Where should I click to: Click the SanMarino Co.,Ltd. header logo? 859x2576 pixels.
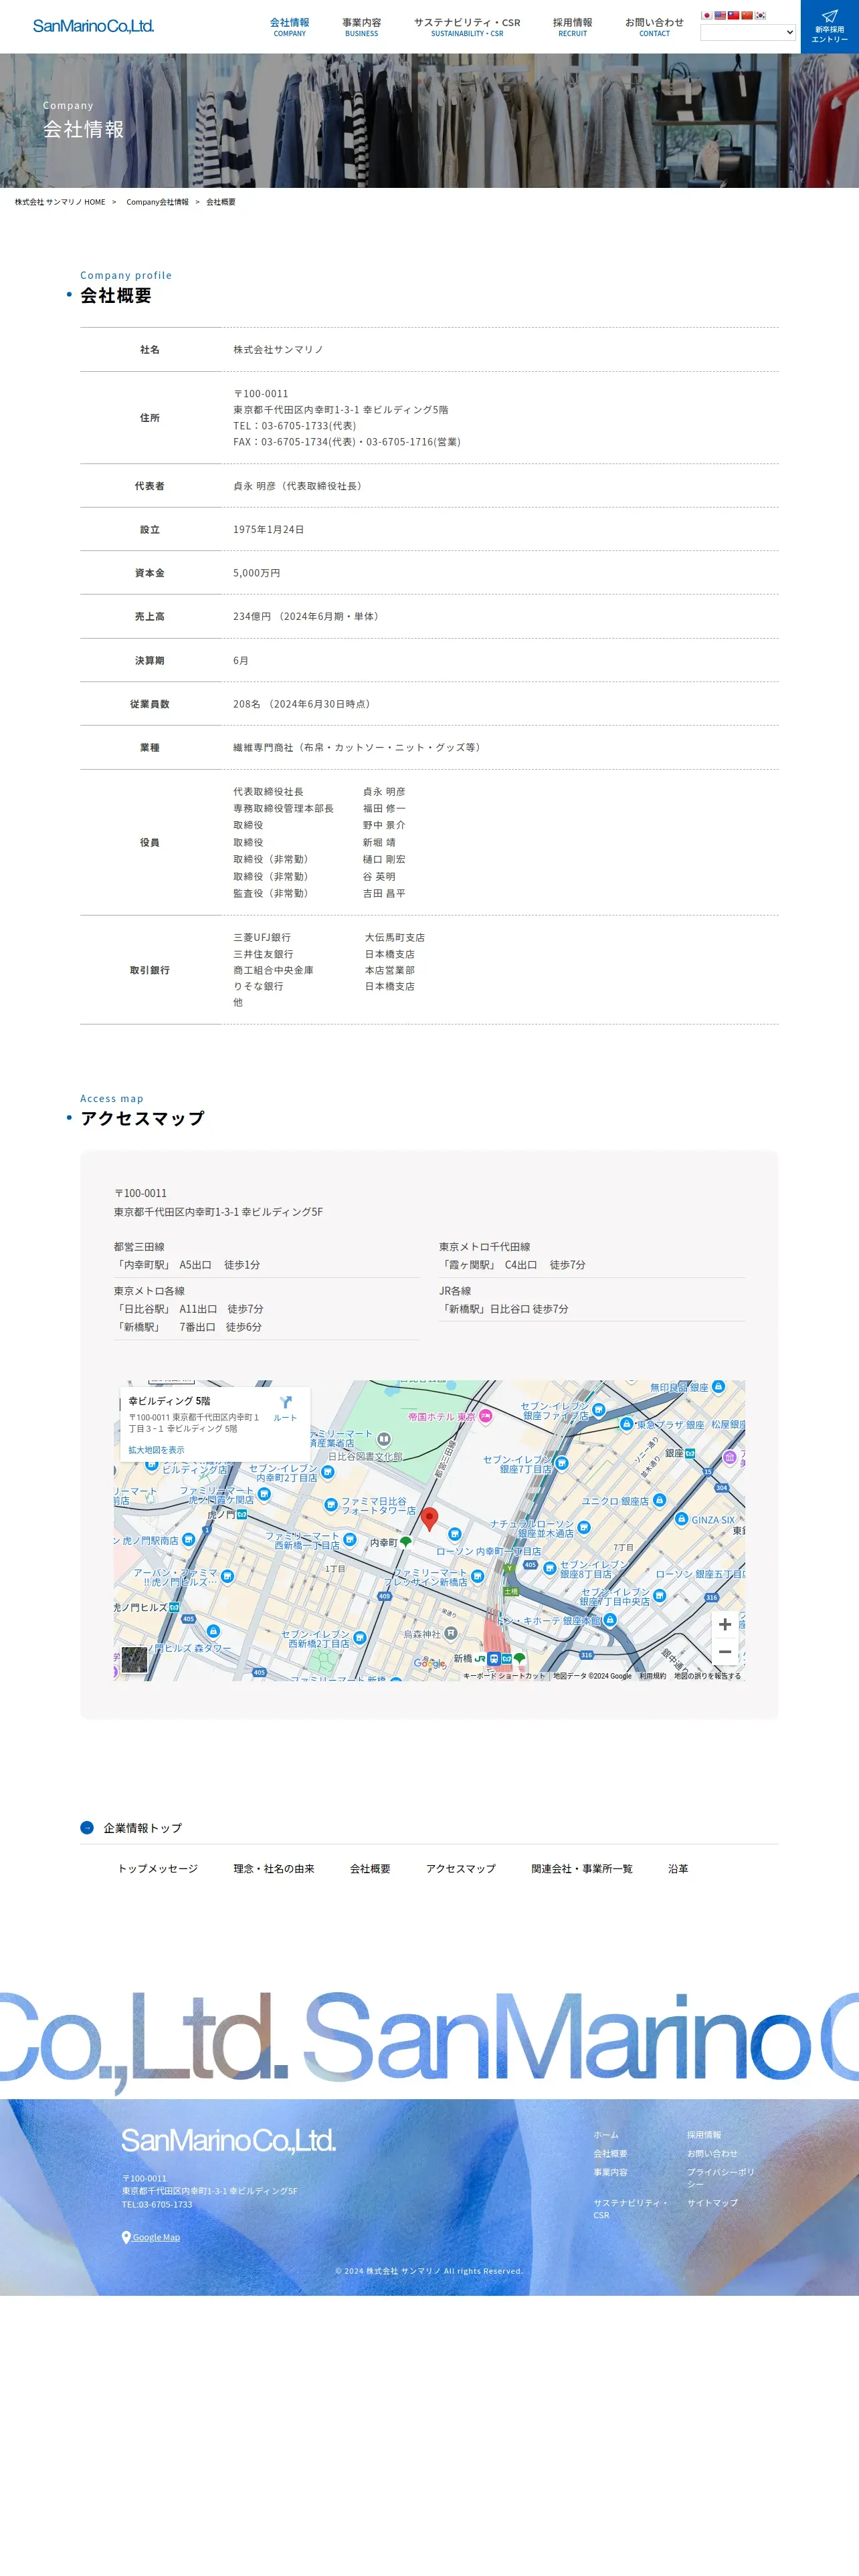[x=93, y=26]
